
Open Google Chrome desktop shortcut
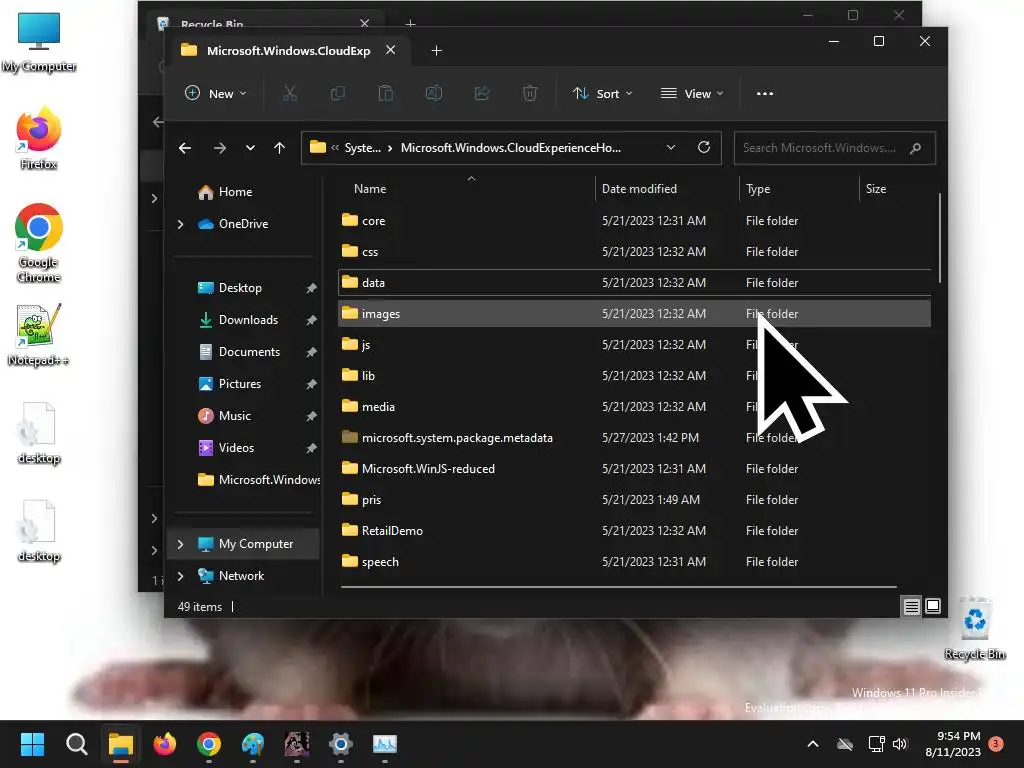[39, 242]
